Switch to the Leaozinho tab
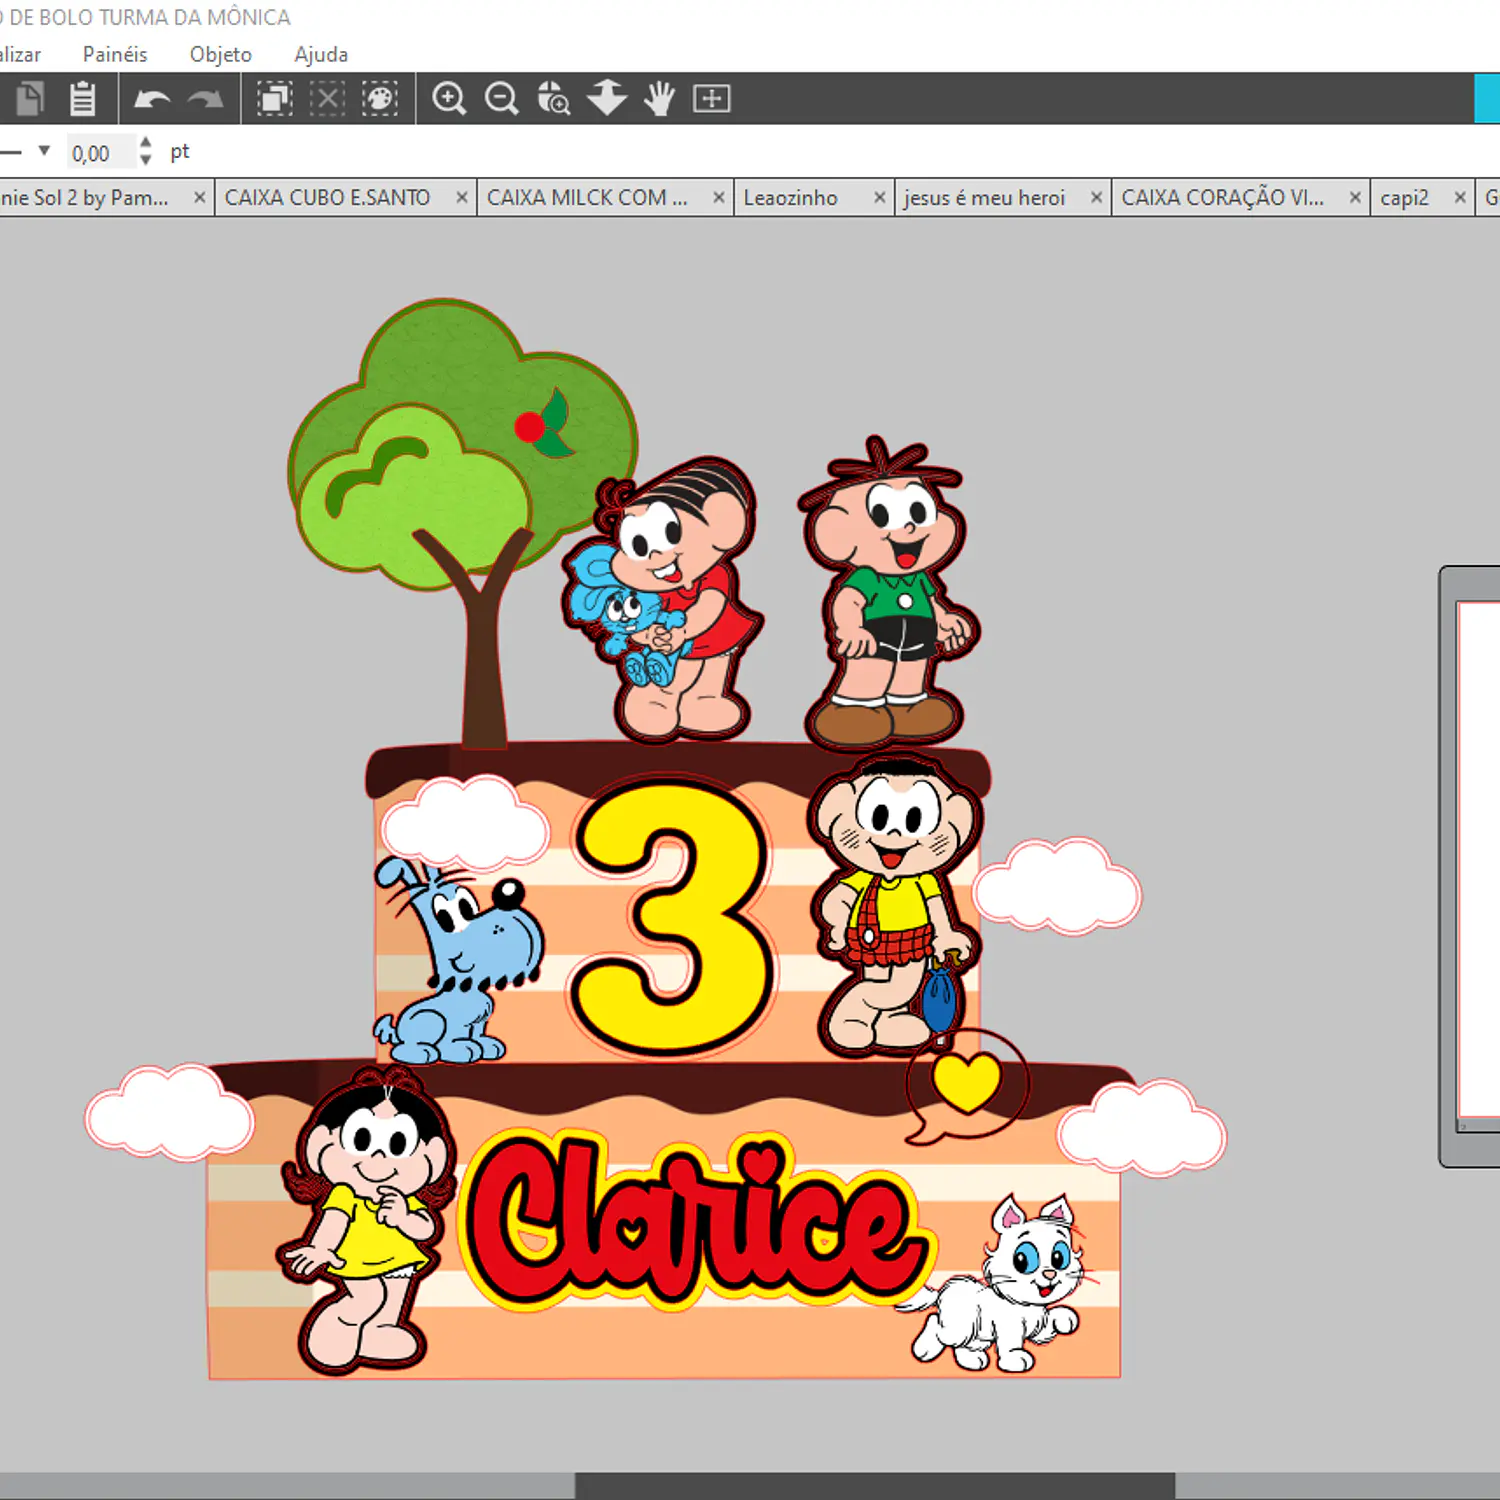This screenshot has width=1500, height=1500. click(x=813, y=198)
